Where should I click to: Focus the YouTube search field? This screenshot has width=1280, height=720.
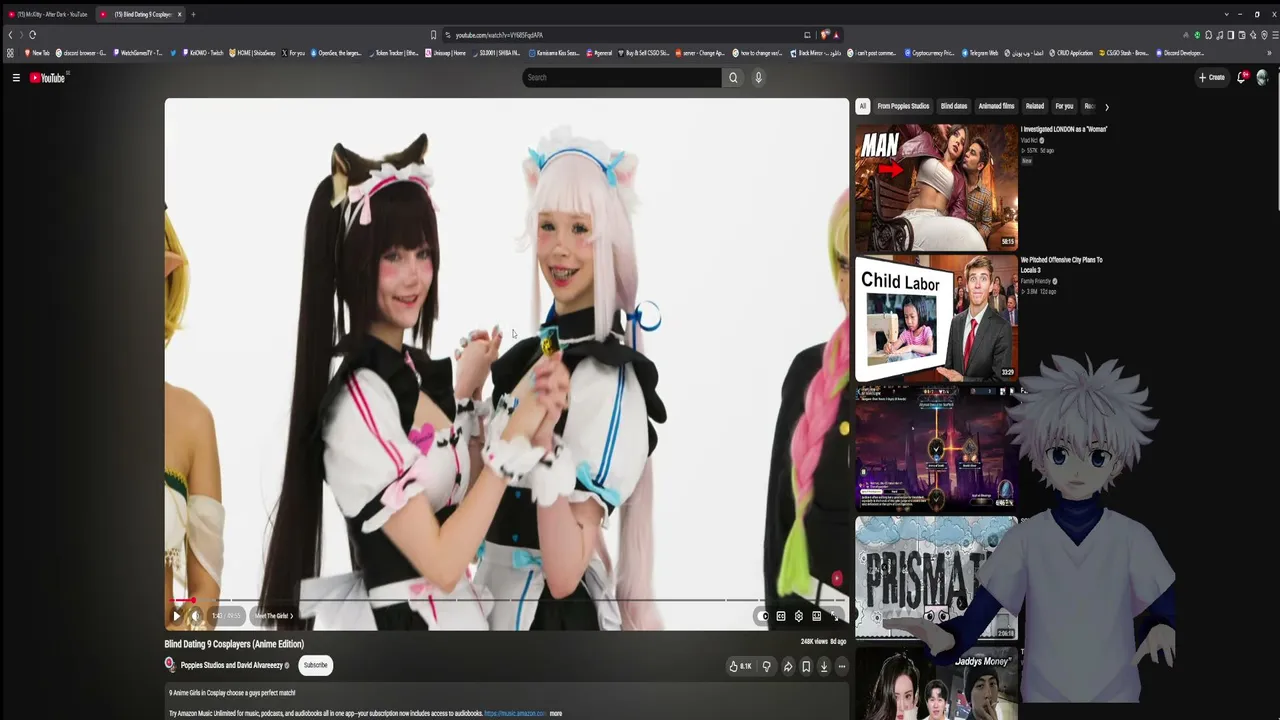pyautogui.click(x=621, y=77)
